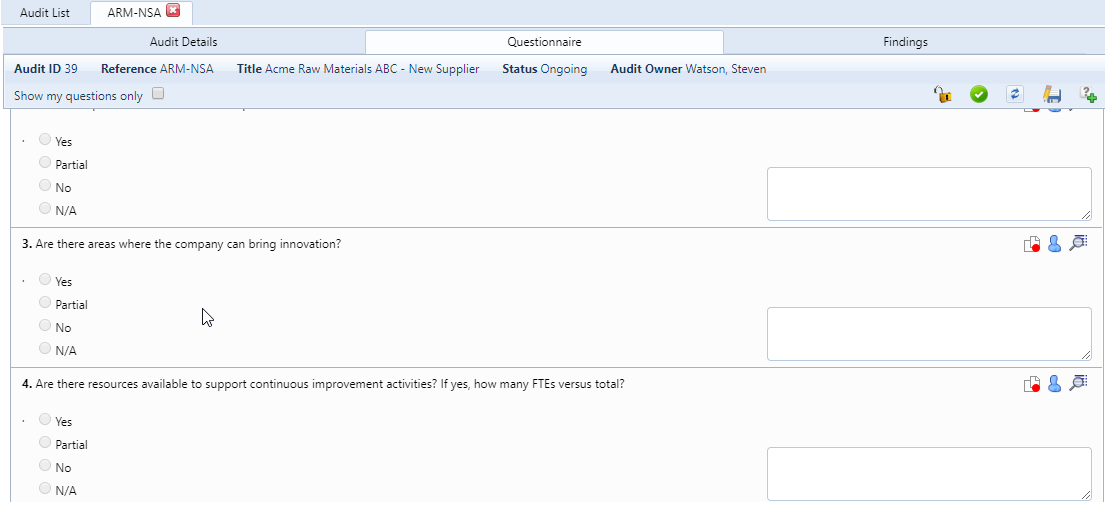
Task: Click the blue refresh arrows icon
Action: click(1015, 94)
